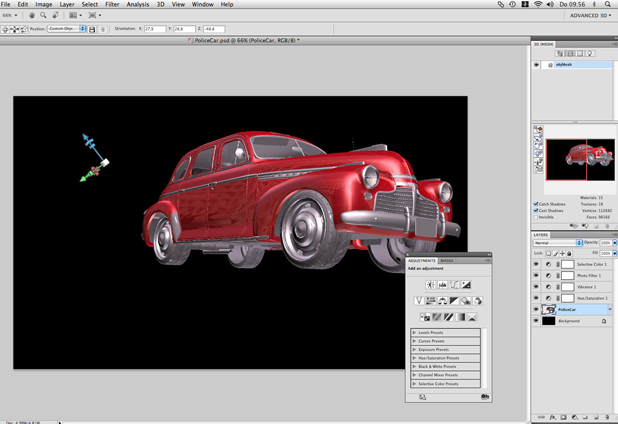Select the Hand tool in options bar
Screen dimensions: 618x424
tap(32, 16)
